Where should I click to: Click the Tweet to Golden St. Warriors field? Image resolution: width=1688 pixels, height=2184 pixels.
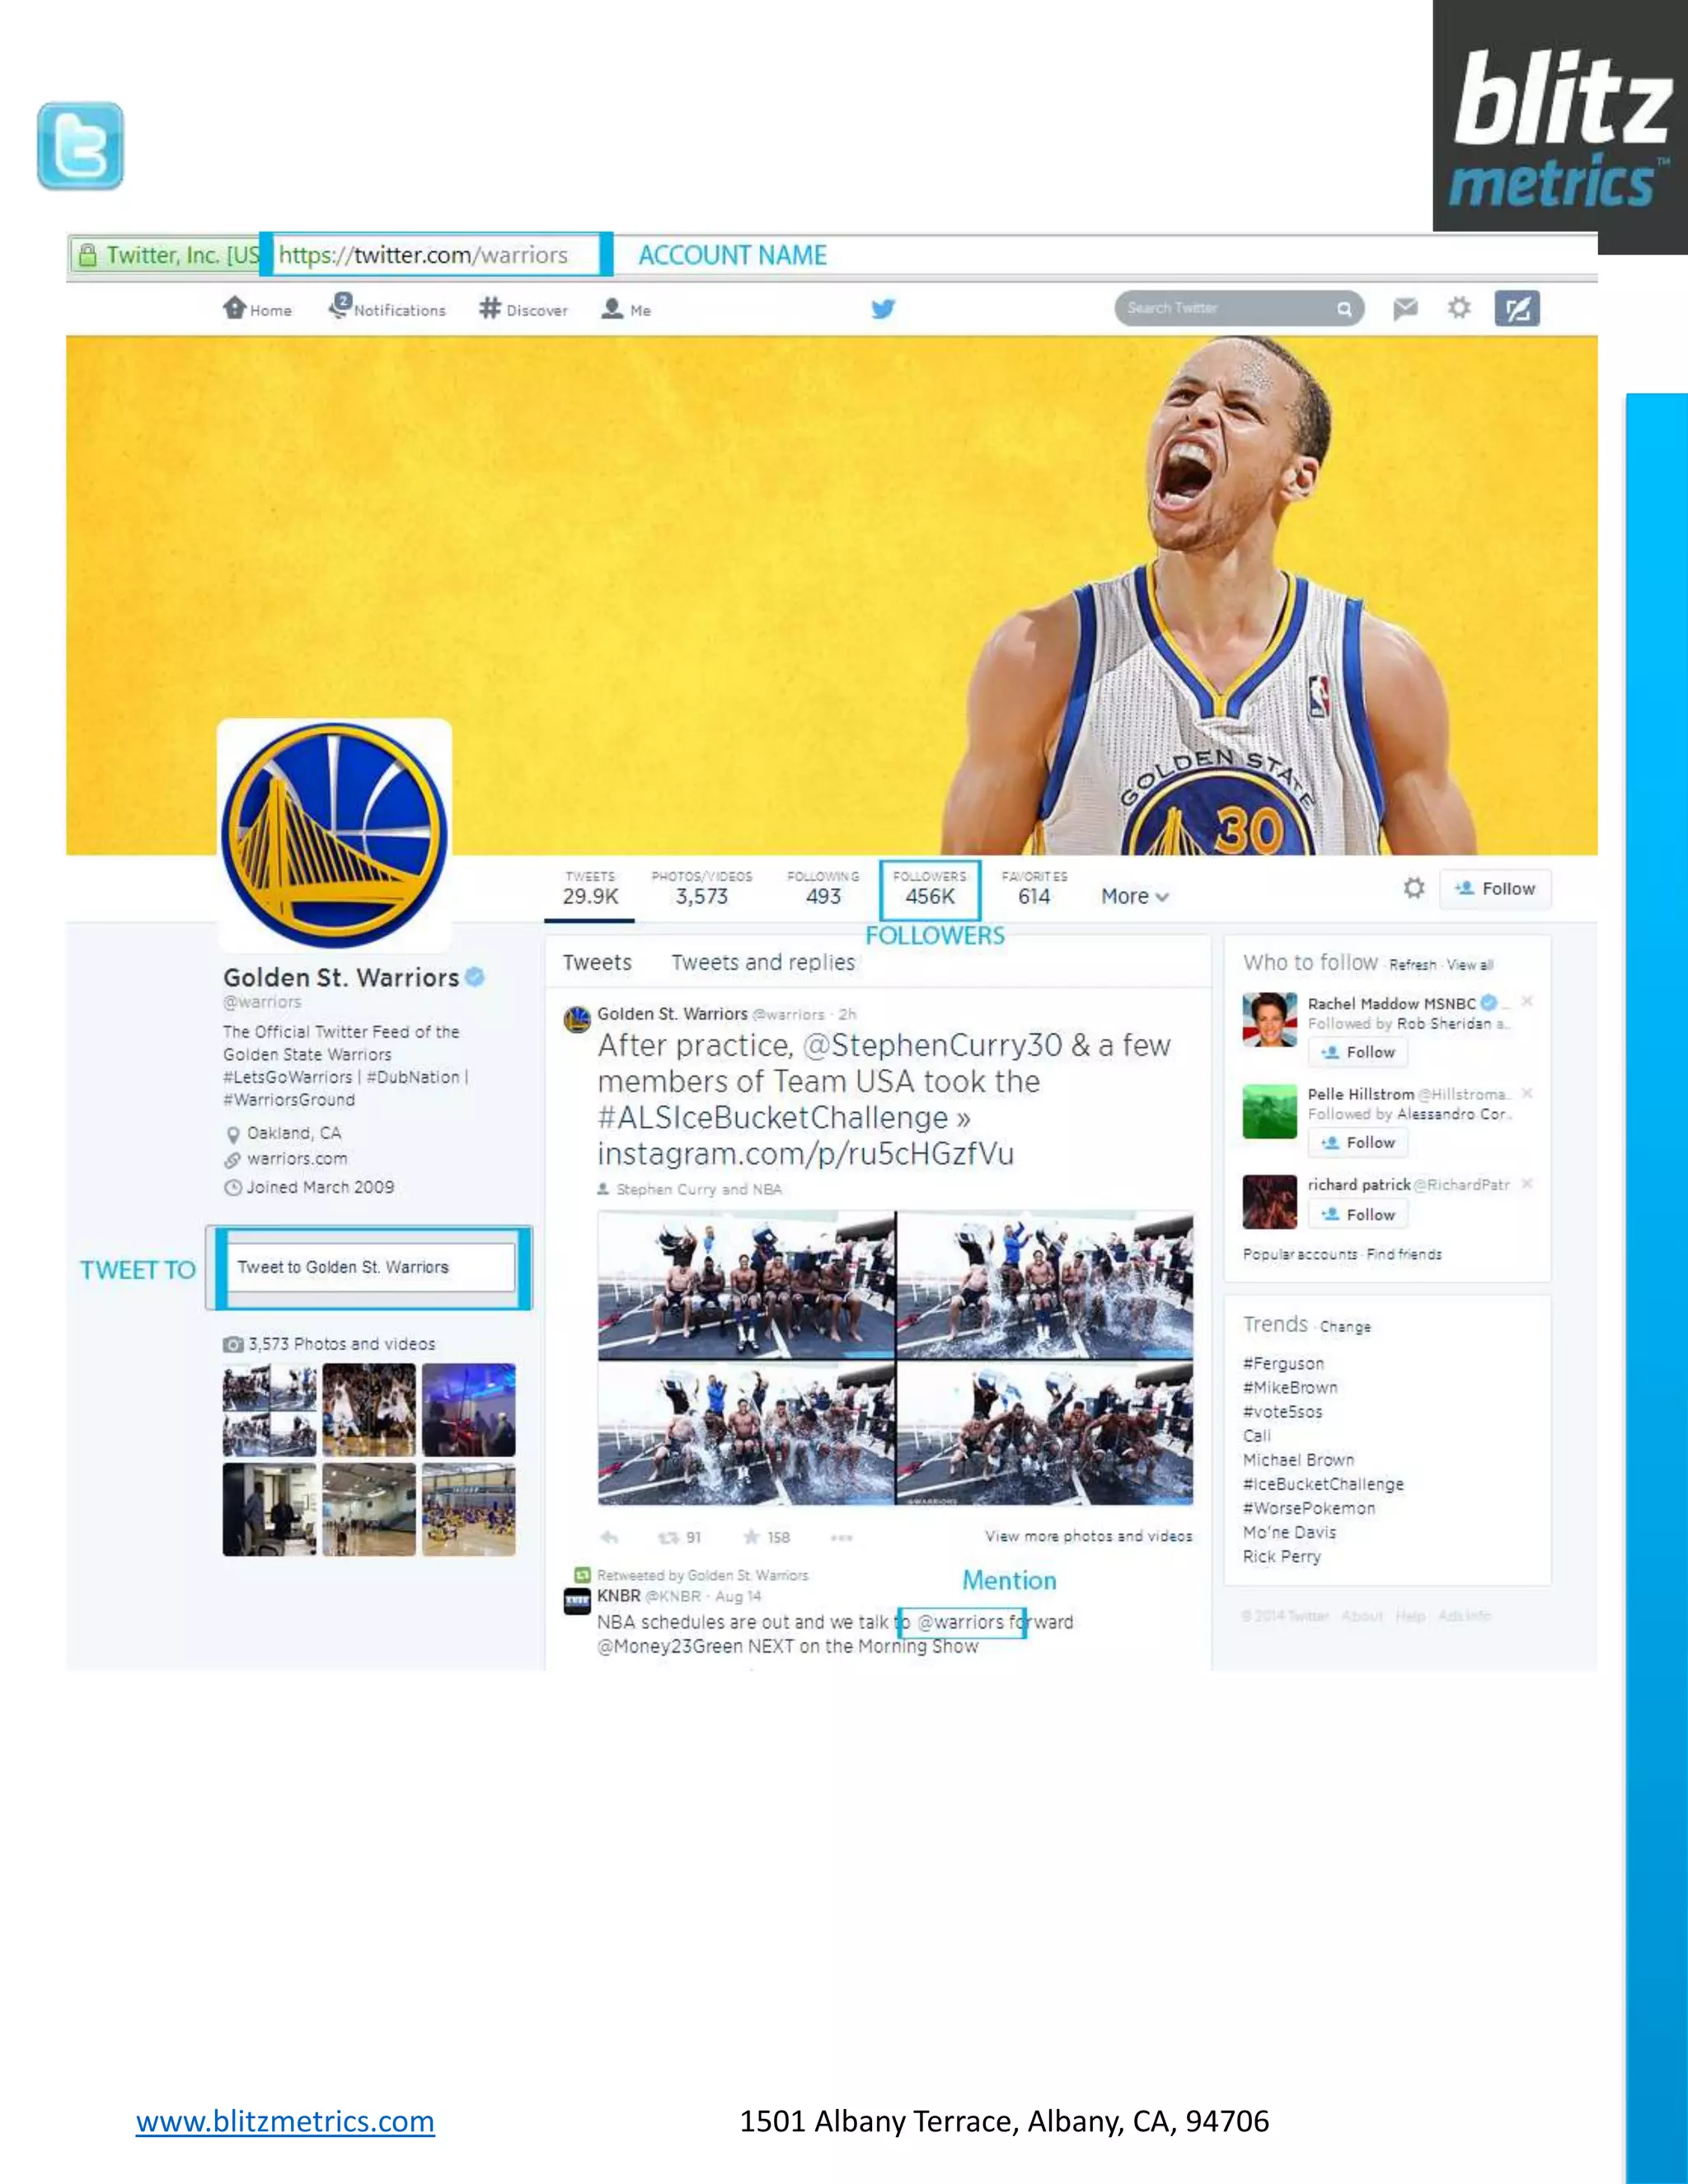[x=370, y=1267]
